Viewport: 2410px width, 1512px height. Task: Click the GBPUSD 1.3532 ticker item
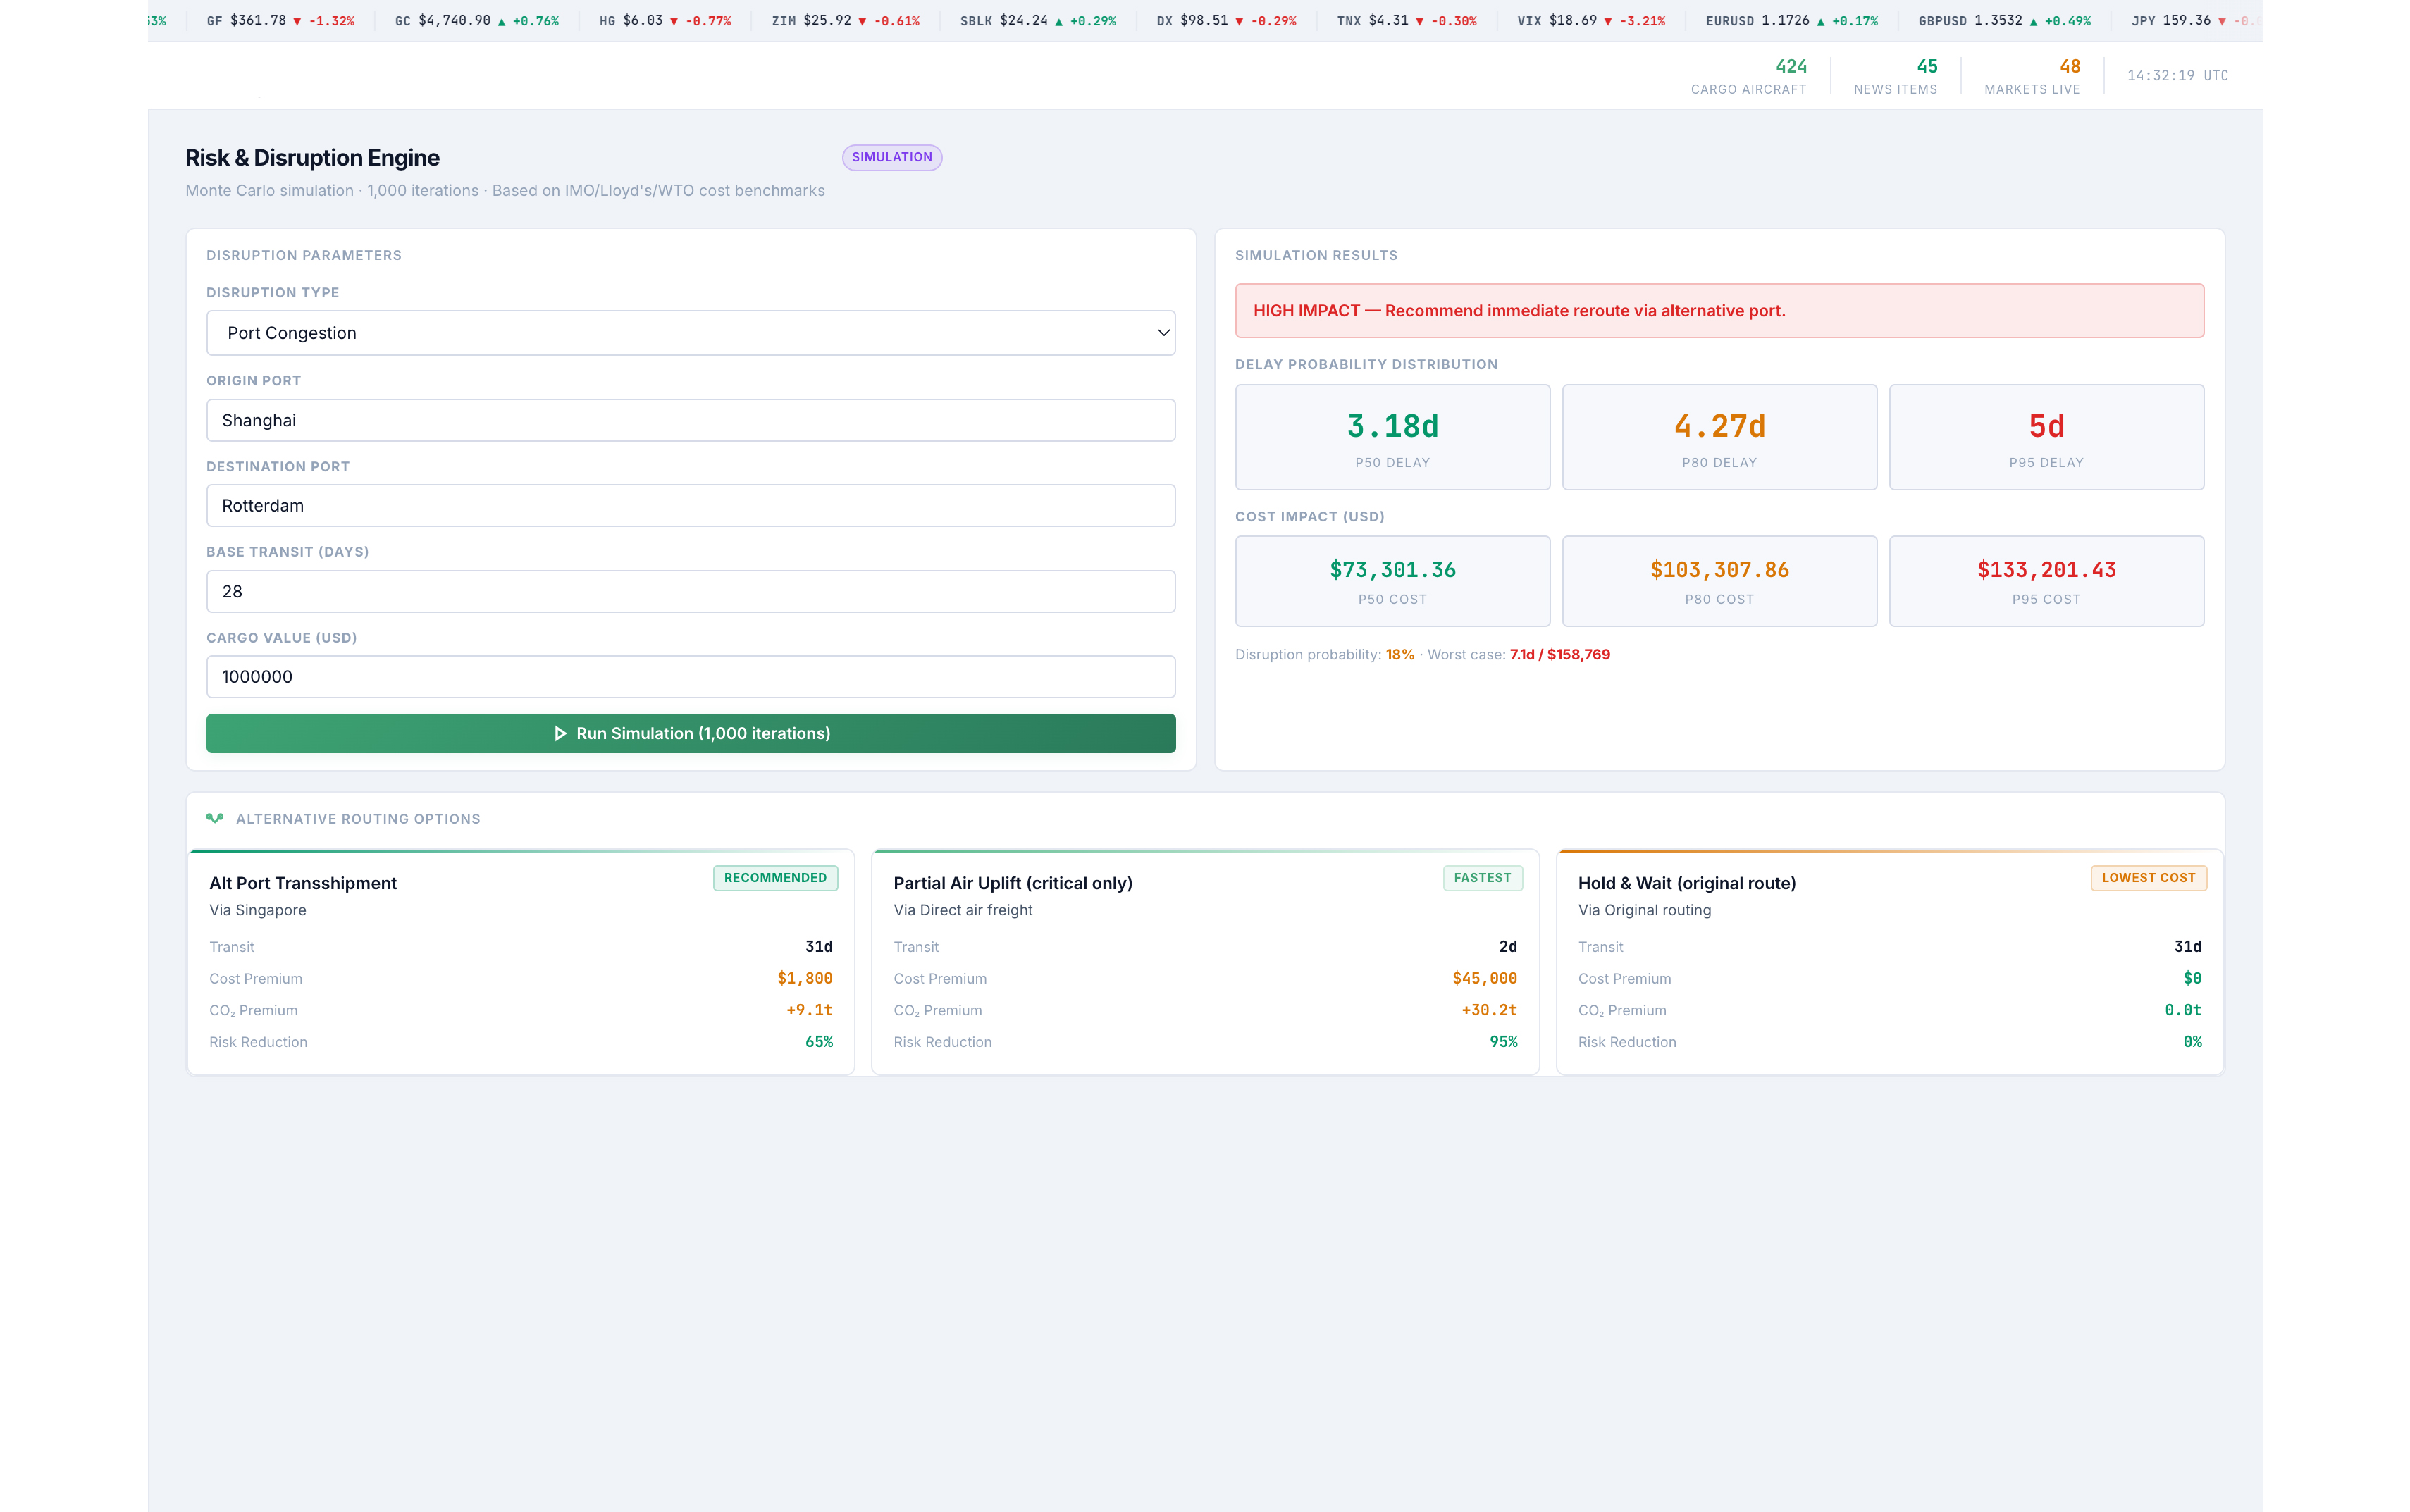pos(2004,21)
